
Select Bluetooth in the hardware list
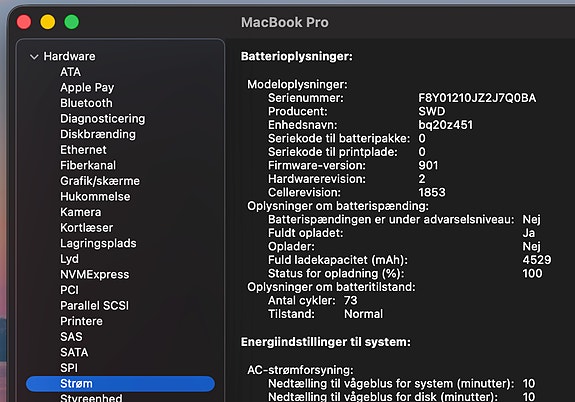point(86,103)
